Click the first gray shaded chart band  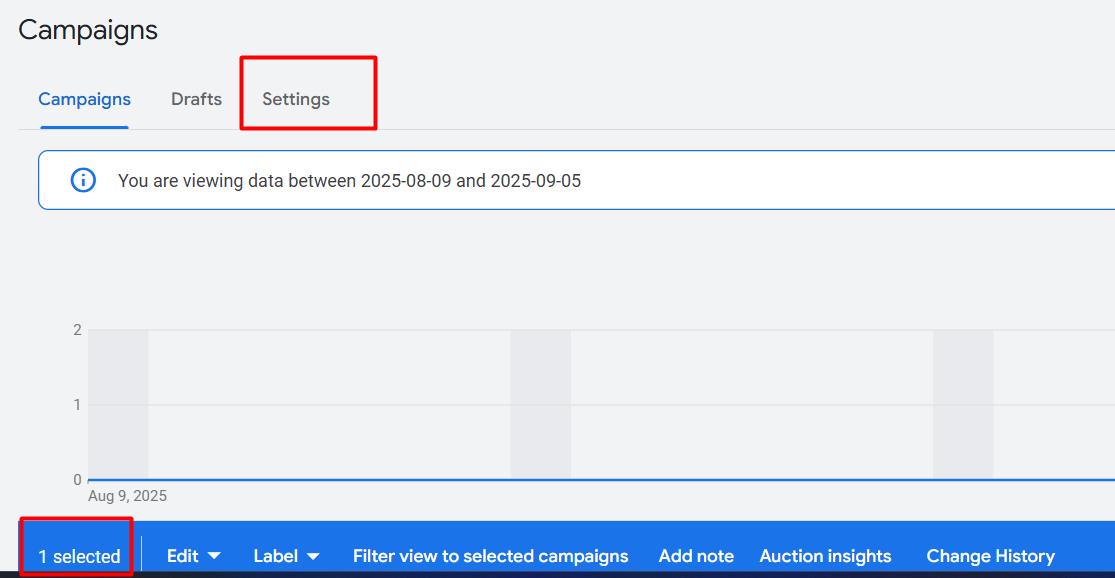(118, 404)
